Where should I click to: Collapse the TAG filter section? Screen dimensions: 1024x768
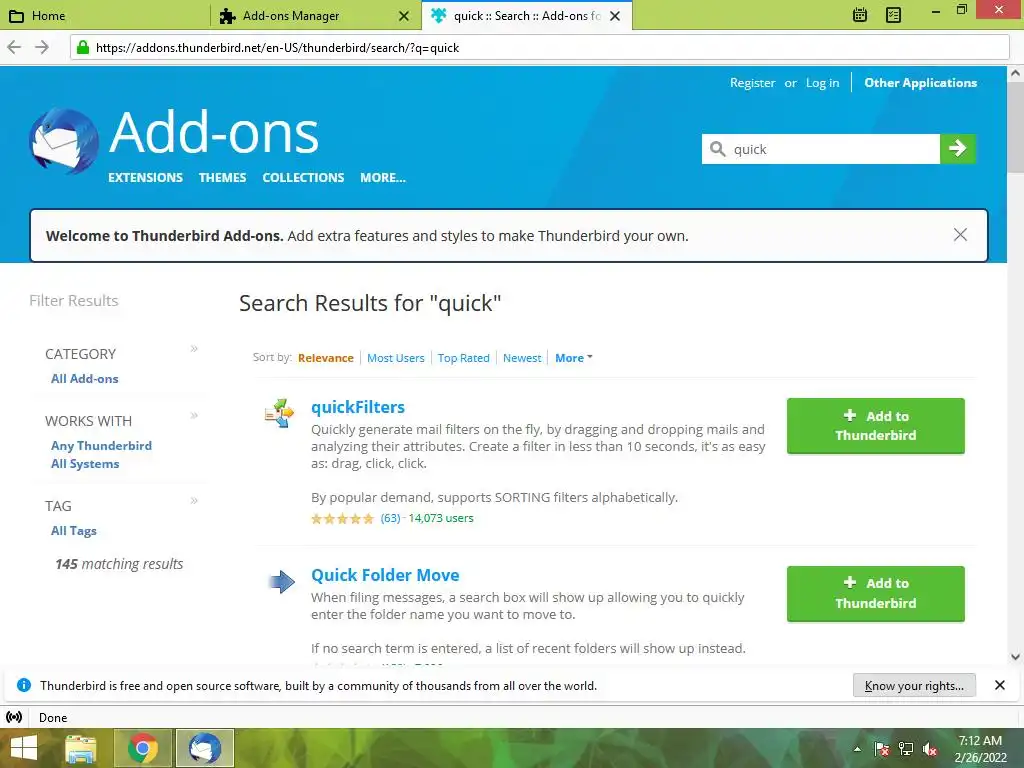click(x=194, y=501)
